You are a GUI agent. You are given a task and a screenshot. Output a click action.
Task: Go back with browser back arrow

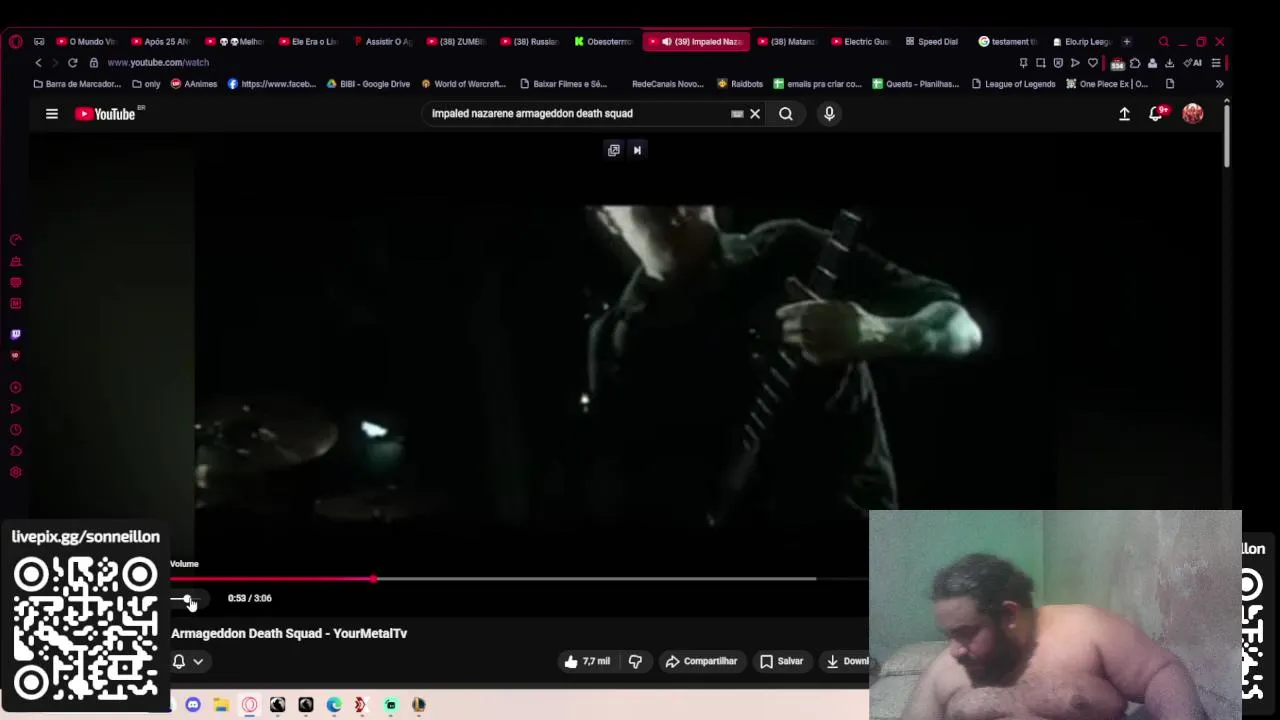tap(38, 62)
